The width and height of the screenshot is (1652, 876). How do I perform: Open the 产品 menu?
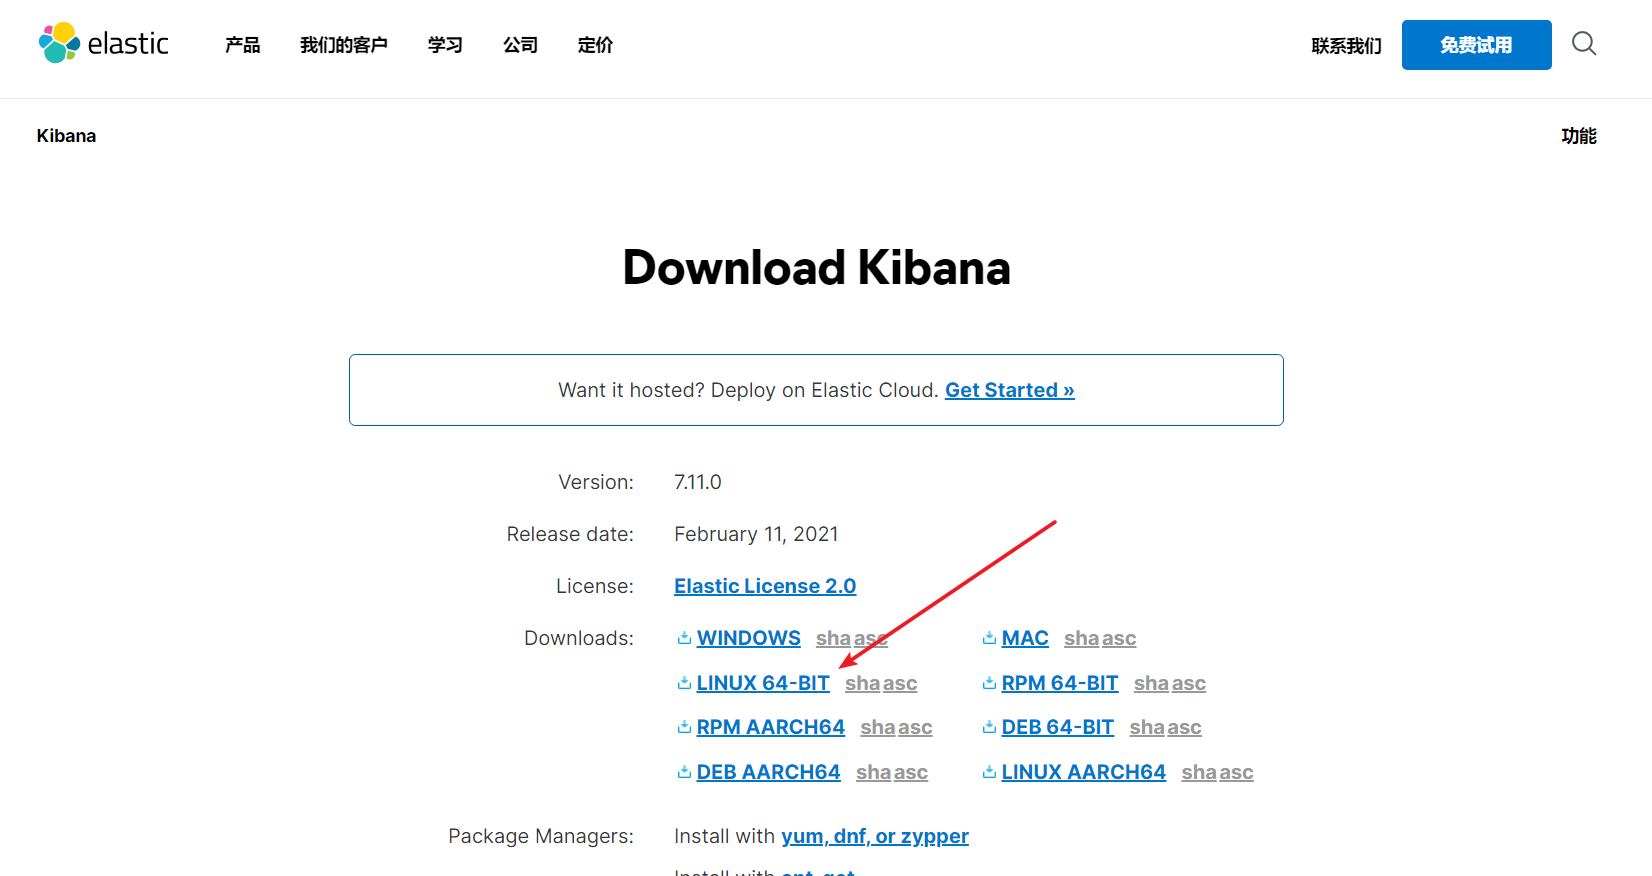(242, 45)
